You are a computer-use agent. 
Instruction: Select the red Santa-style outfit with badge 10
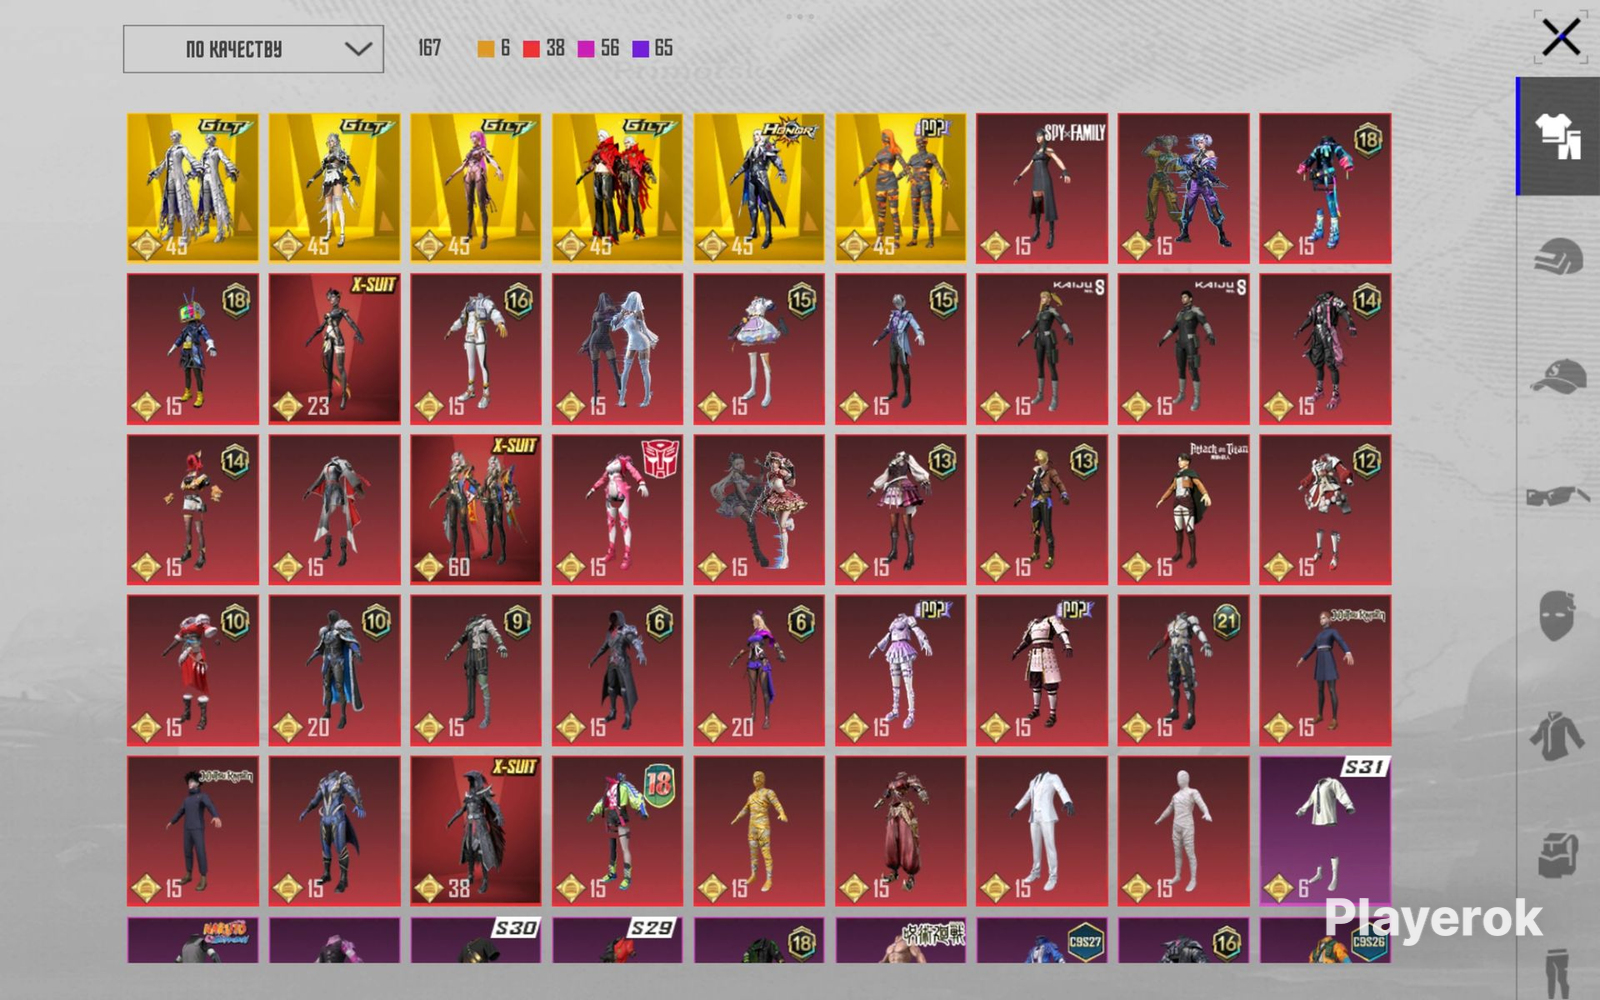pos(192,670)
